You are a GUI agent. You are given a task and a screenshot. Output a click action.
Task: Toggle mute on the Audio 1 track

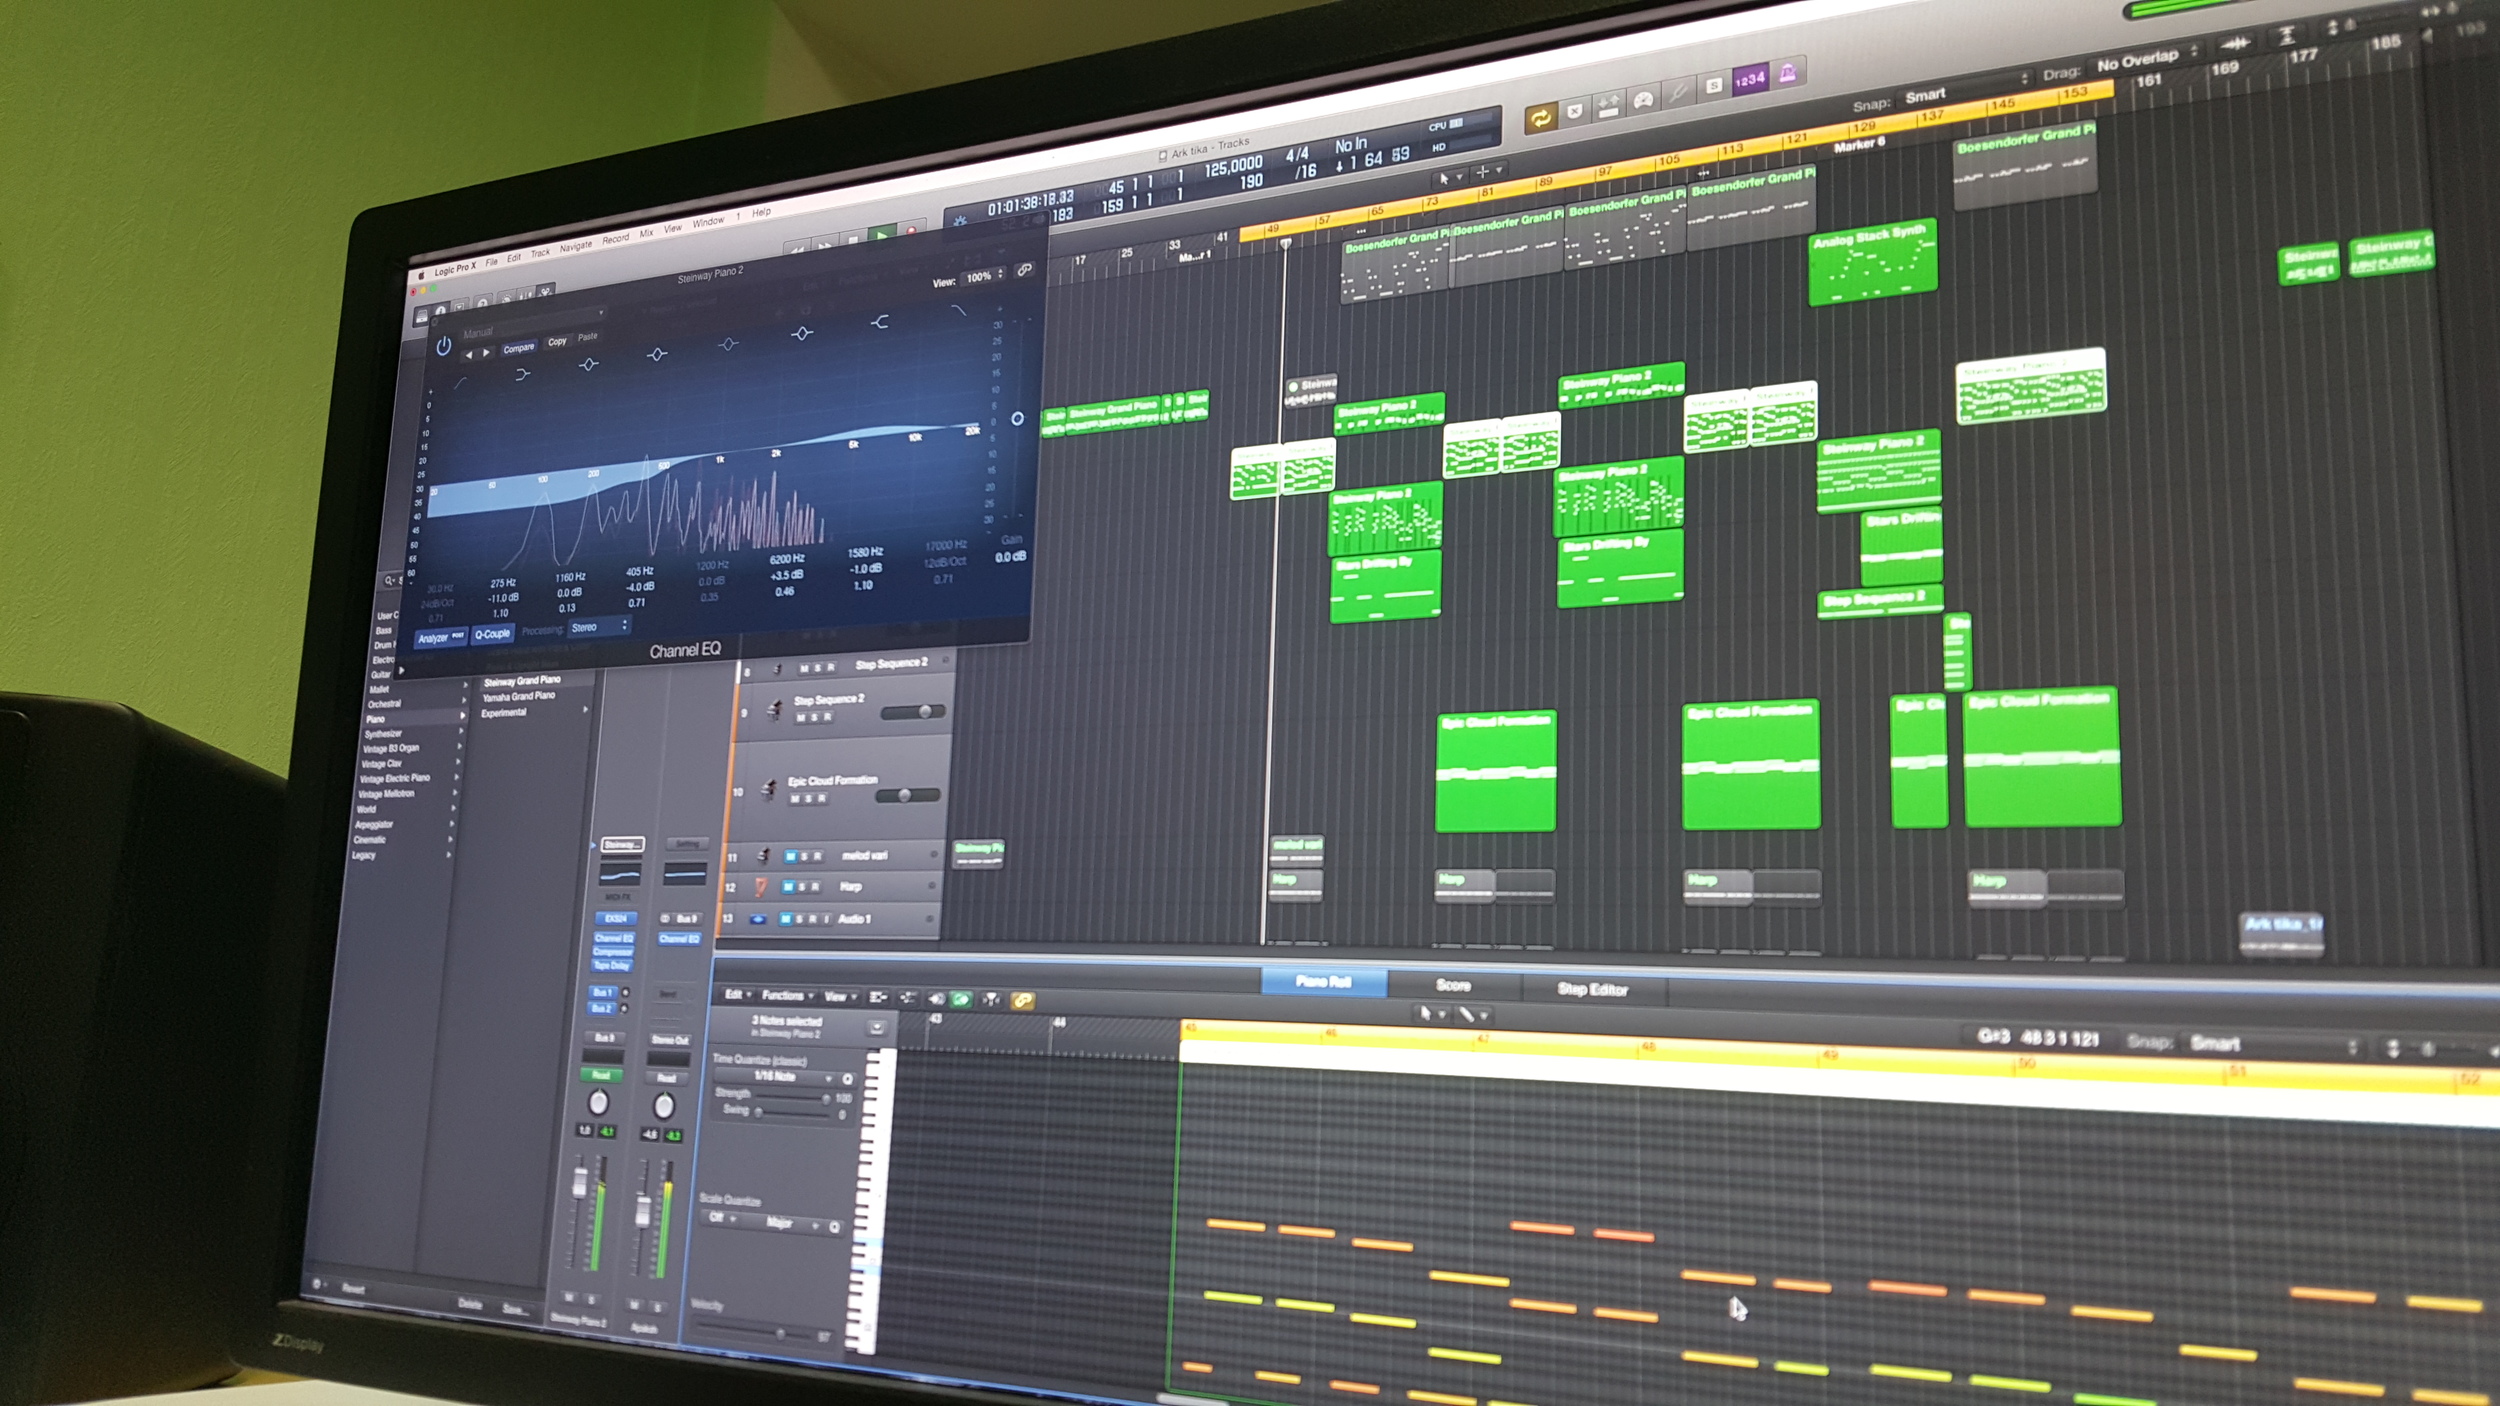point(785,919)
